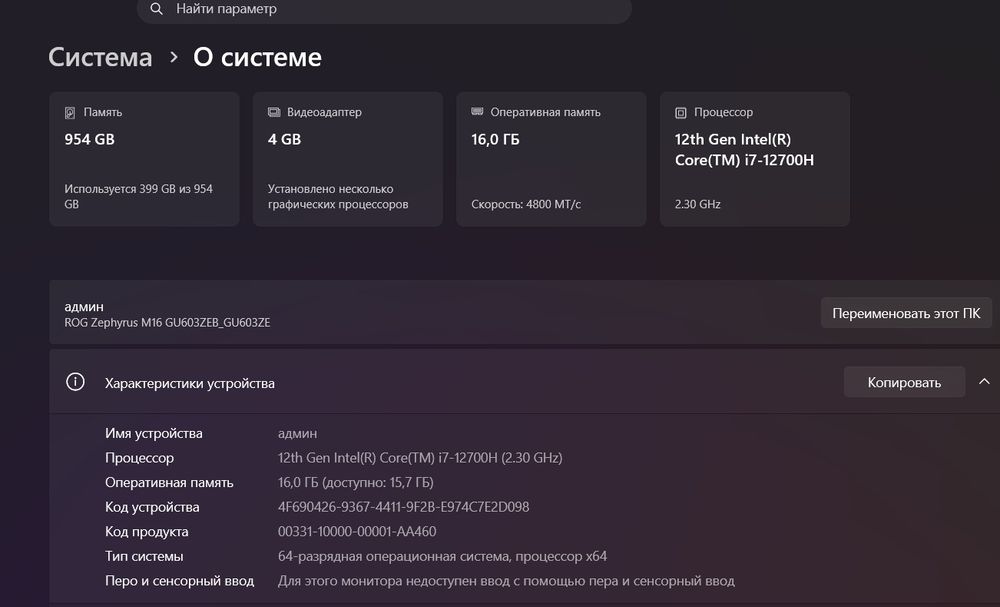
Task: Select 'Используется 399 GB из 954 GB' text
Action: [x=138, y=196]
